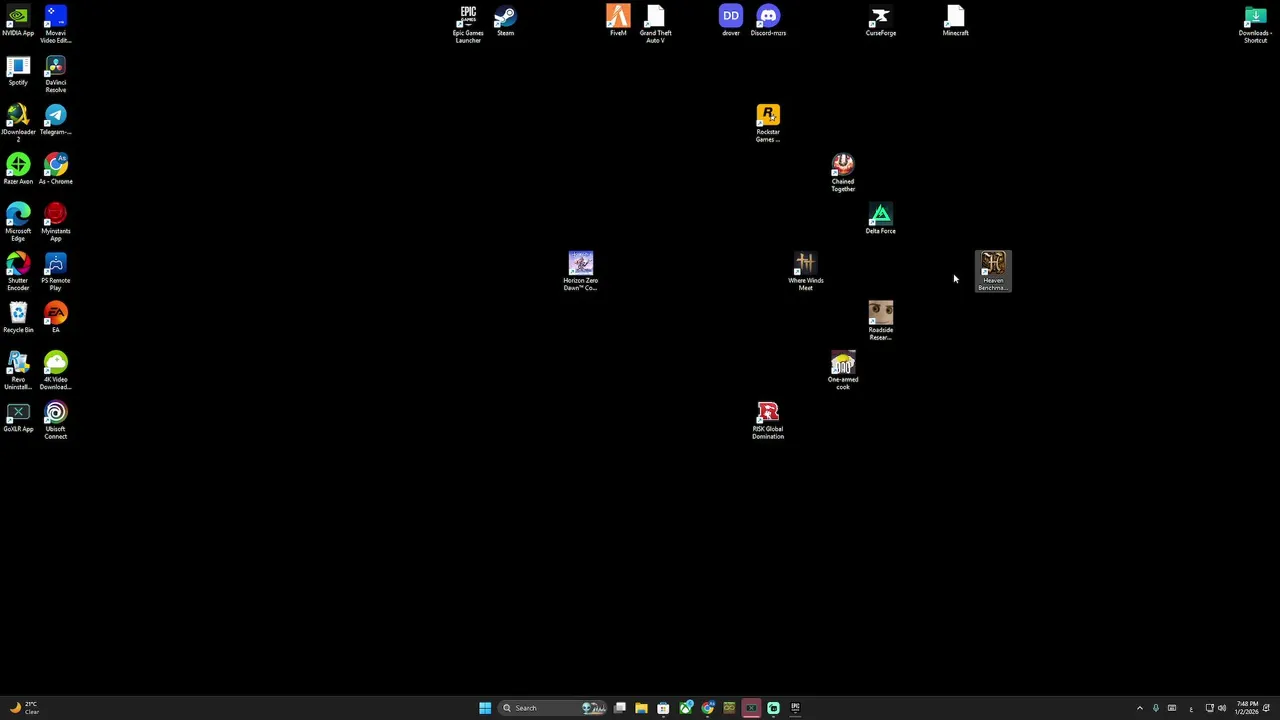Select the GoXLR App shortcut
The width and height of the screenshot is (1280, 720).
click(x=18, y=417)
